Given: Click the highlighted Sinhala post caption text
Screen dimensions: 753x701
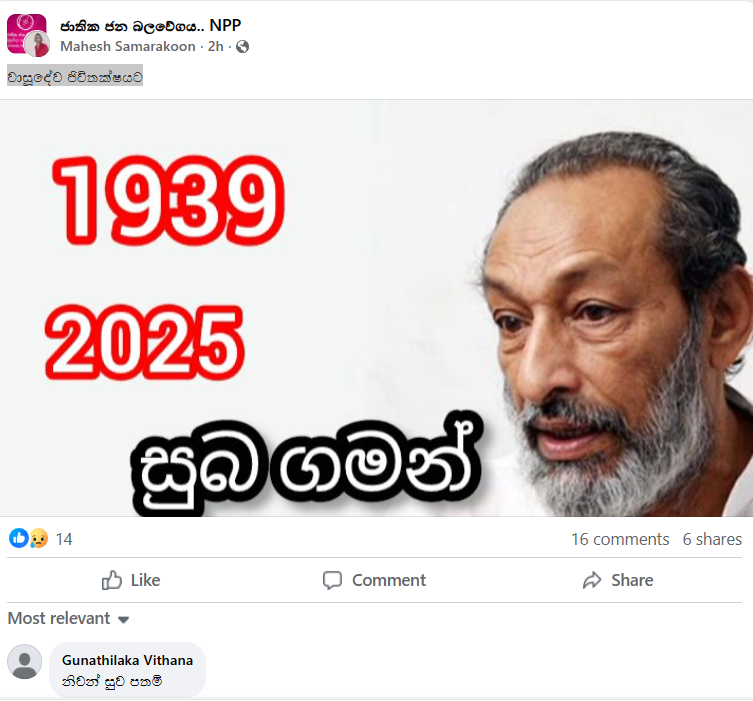Looking at the screenshot, I should (75, 77).
